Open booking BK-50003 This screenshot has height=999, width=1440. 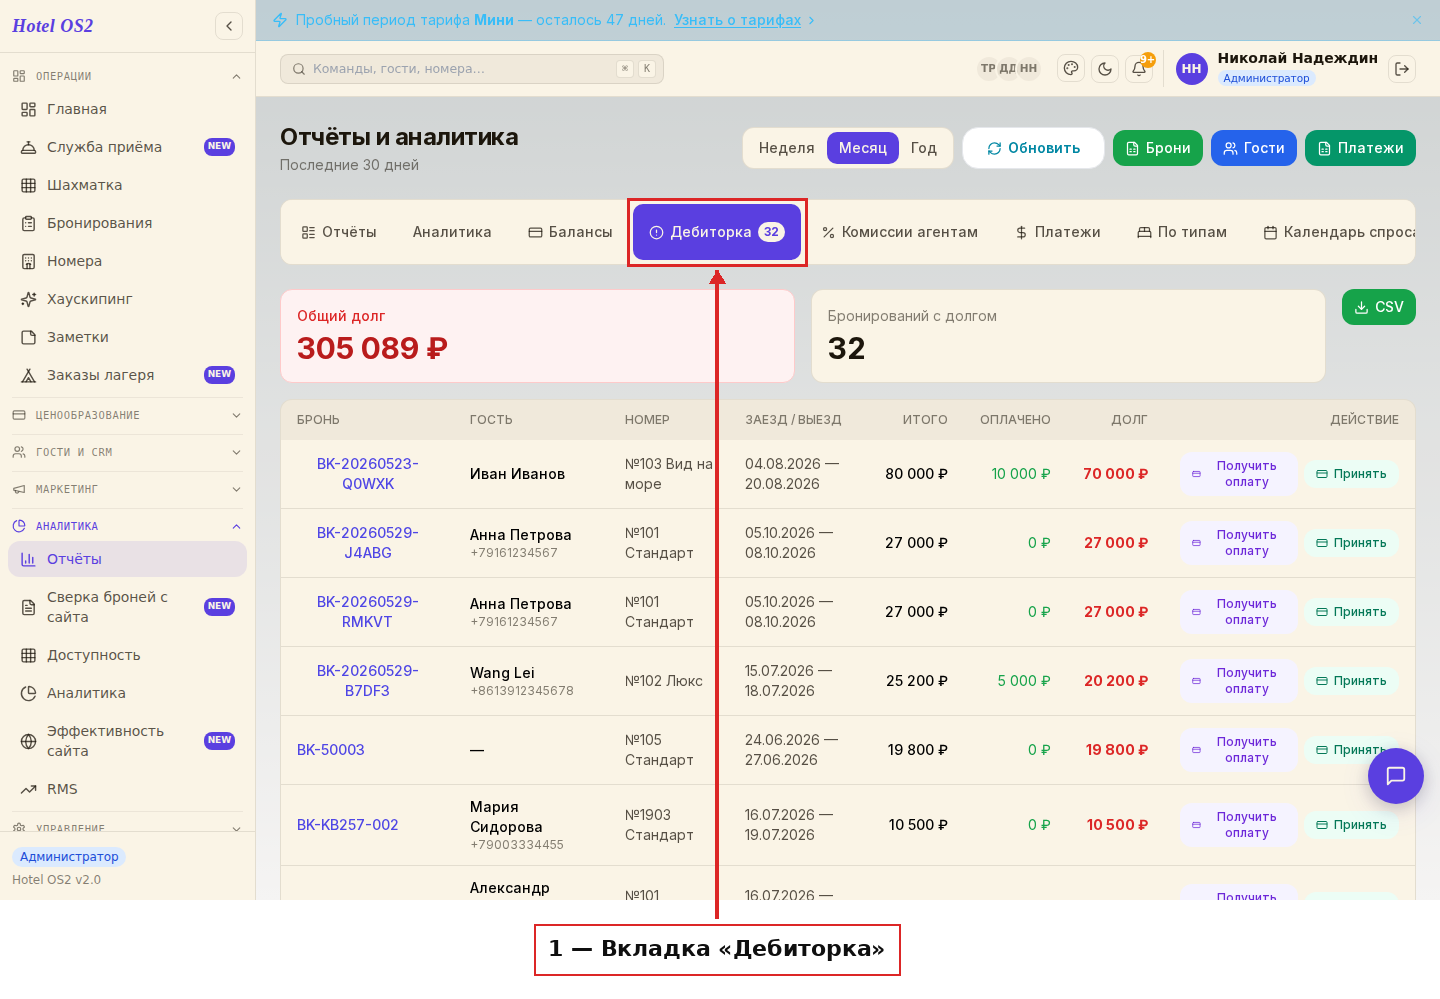click(x=331, y=750)
